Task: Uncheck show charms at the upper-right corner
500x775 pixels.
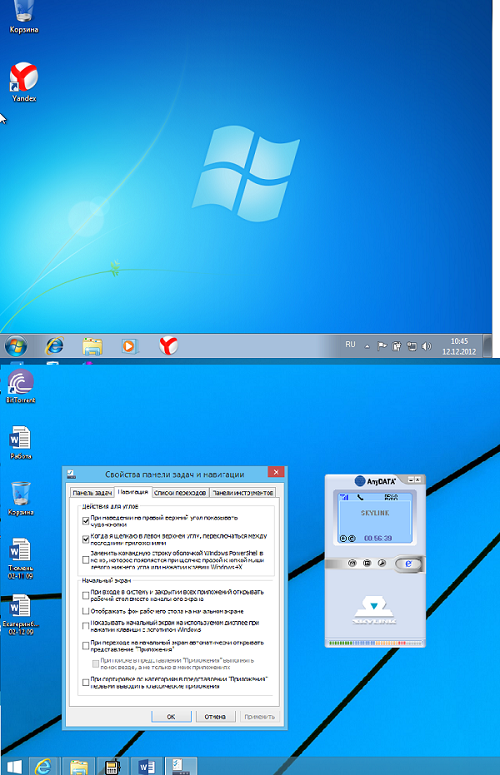Action: tap(85, 521)
